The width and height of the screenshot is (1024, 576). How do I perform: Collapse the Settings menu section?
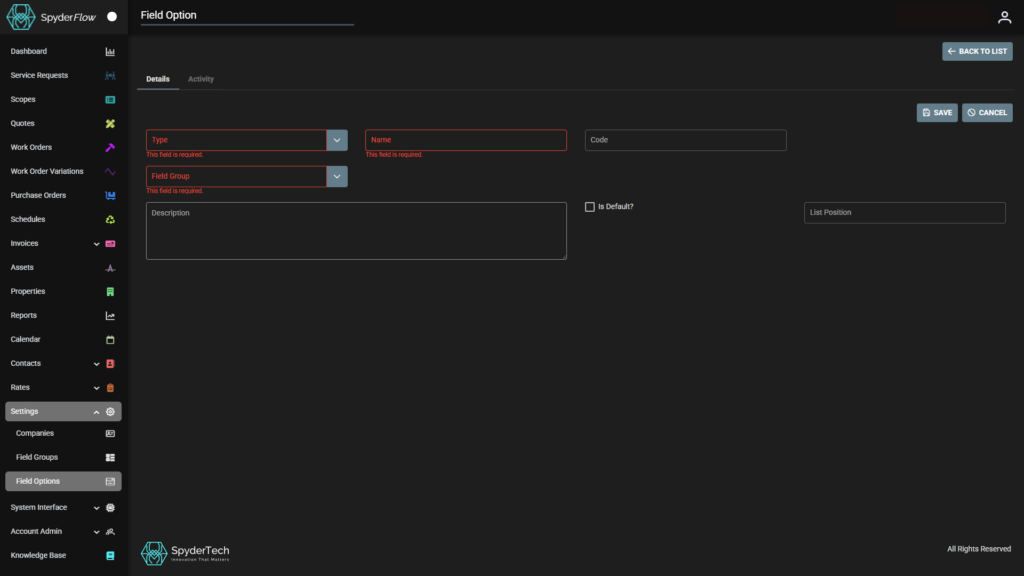point(96,412)
